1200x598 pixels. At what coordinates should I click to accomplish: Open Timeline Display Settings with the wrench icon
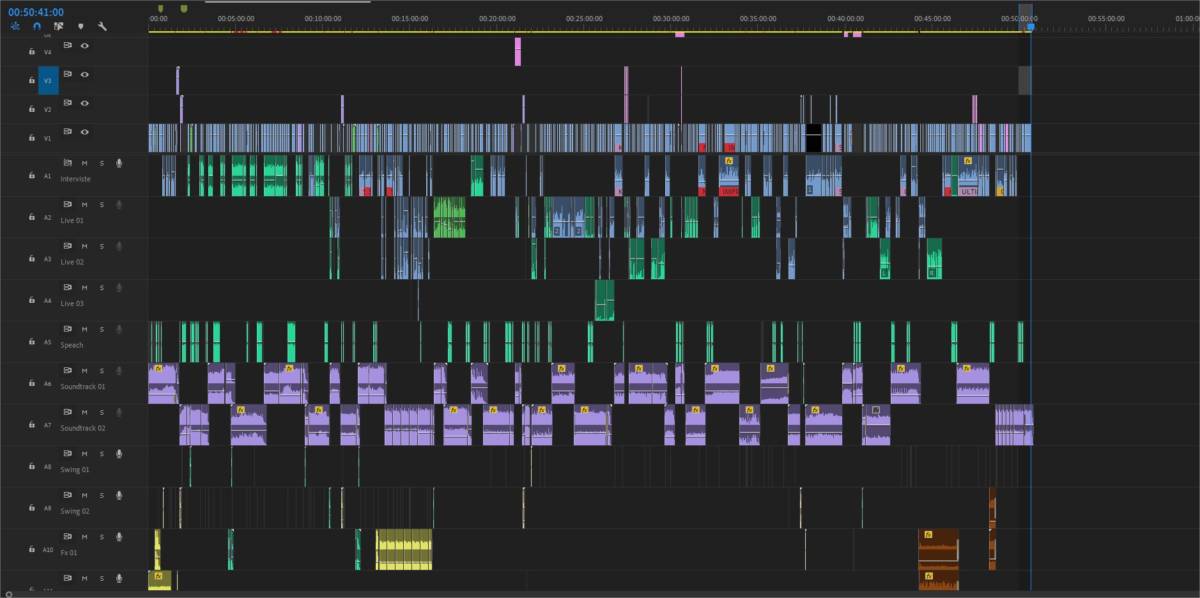102,27
